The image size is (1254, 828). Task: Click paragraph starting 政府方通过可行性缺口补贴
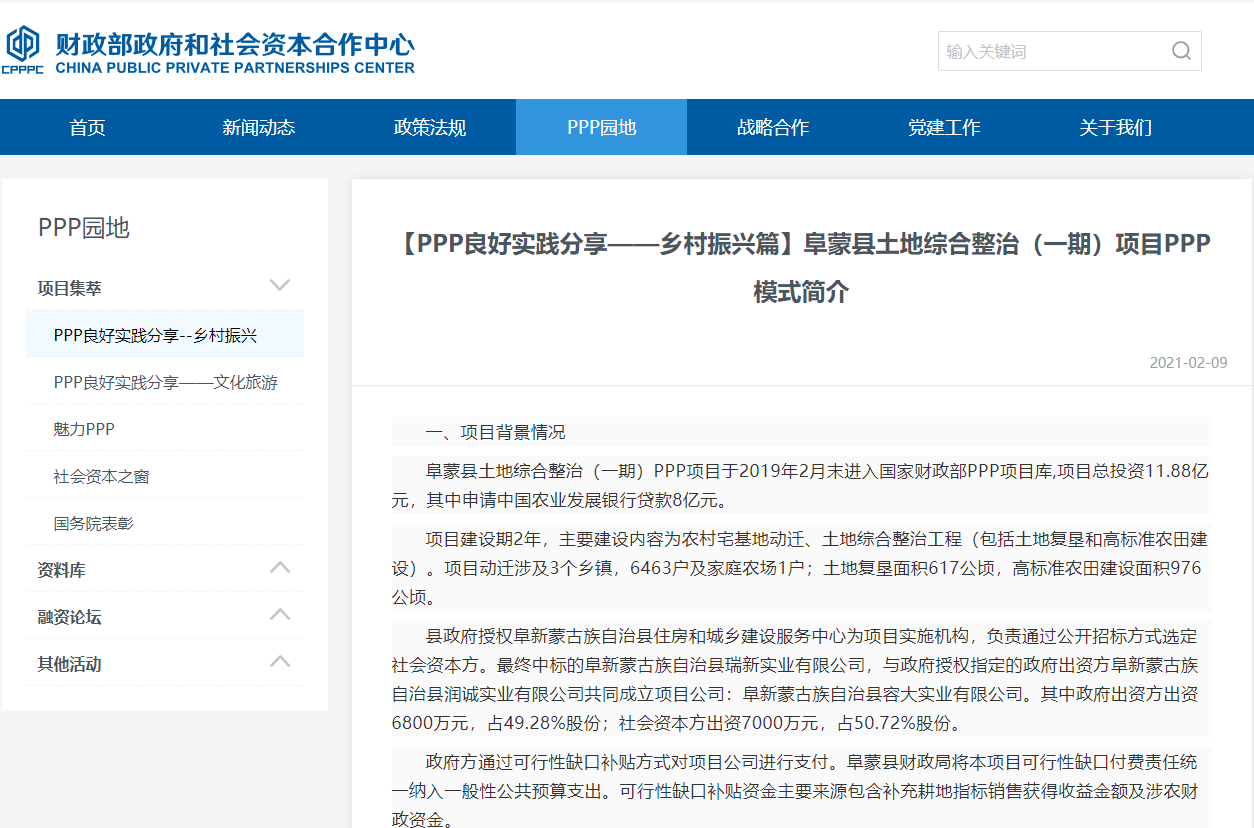(x=801, y=790)
